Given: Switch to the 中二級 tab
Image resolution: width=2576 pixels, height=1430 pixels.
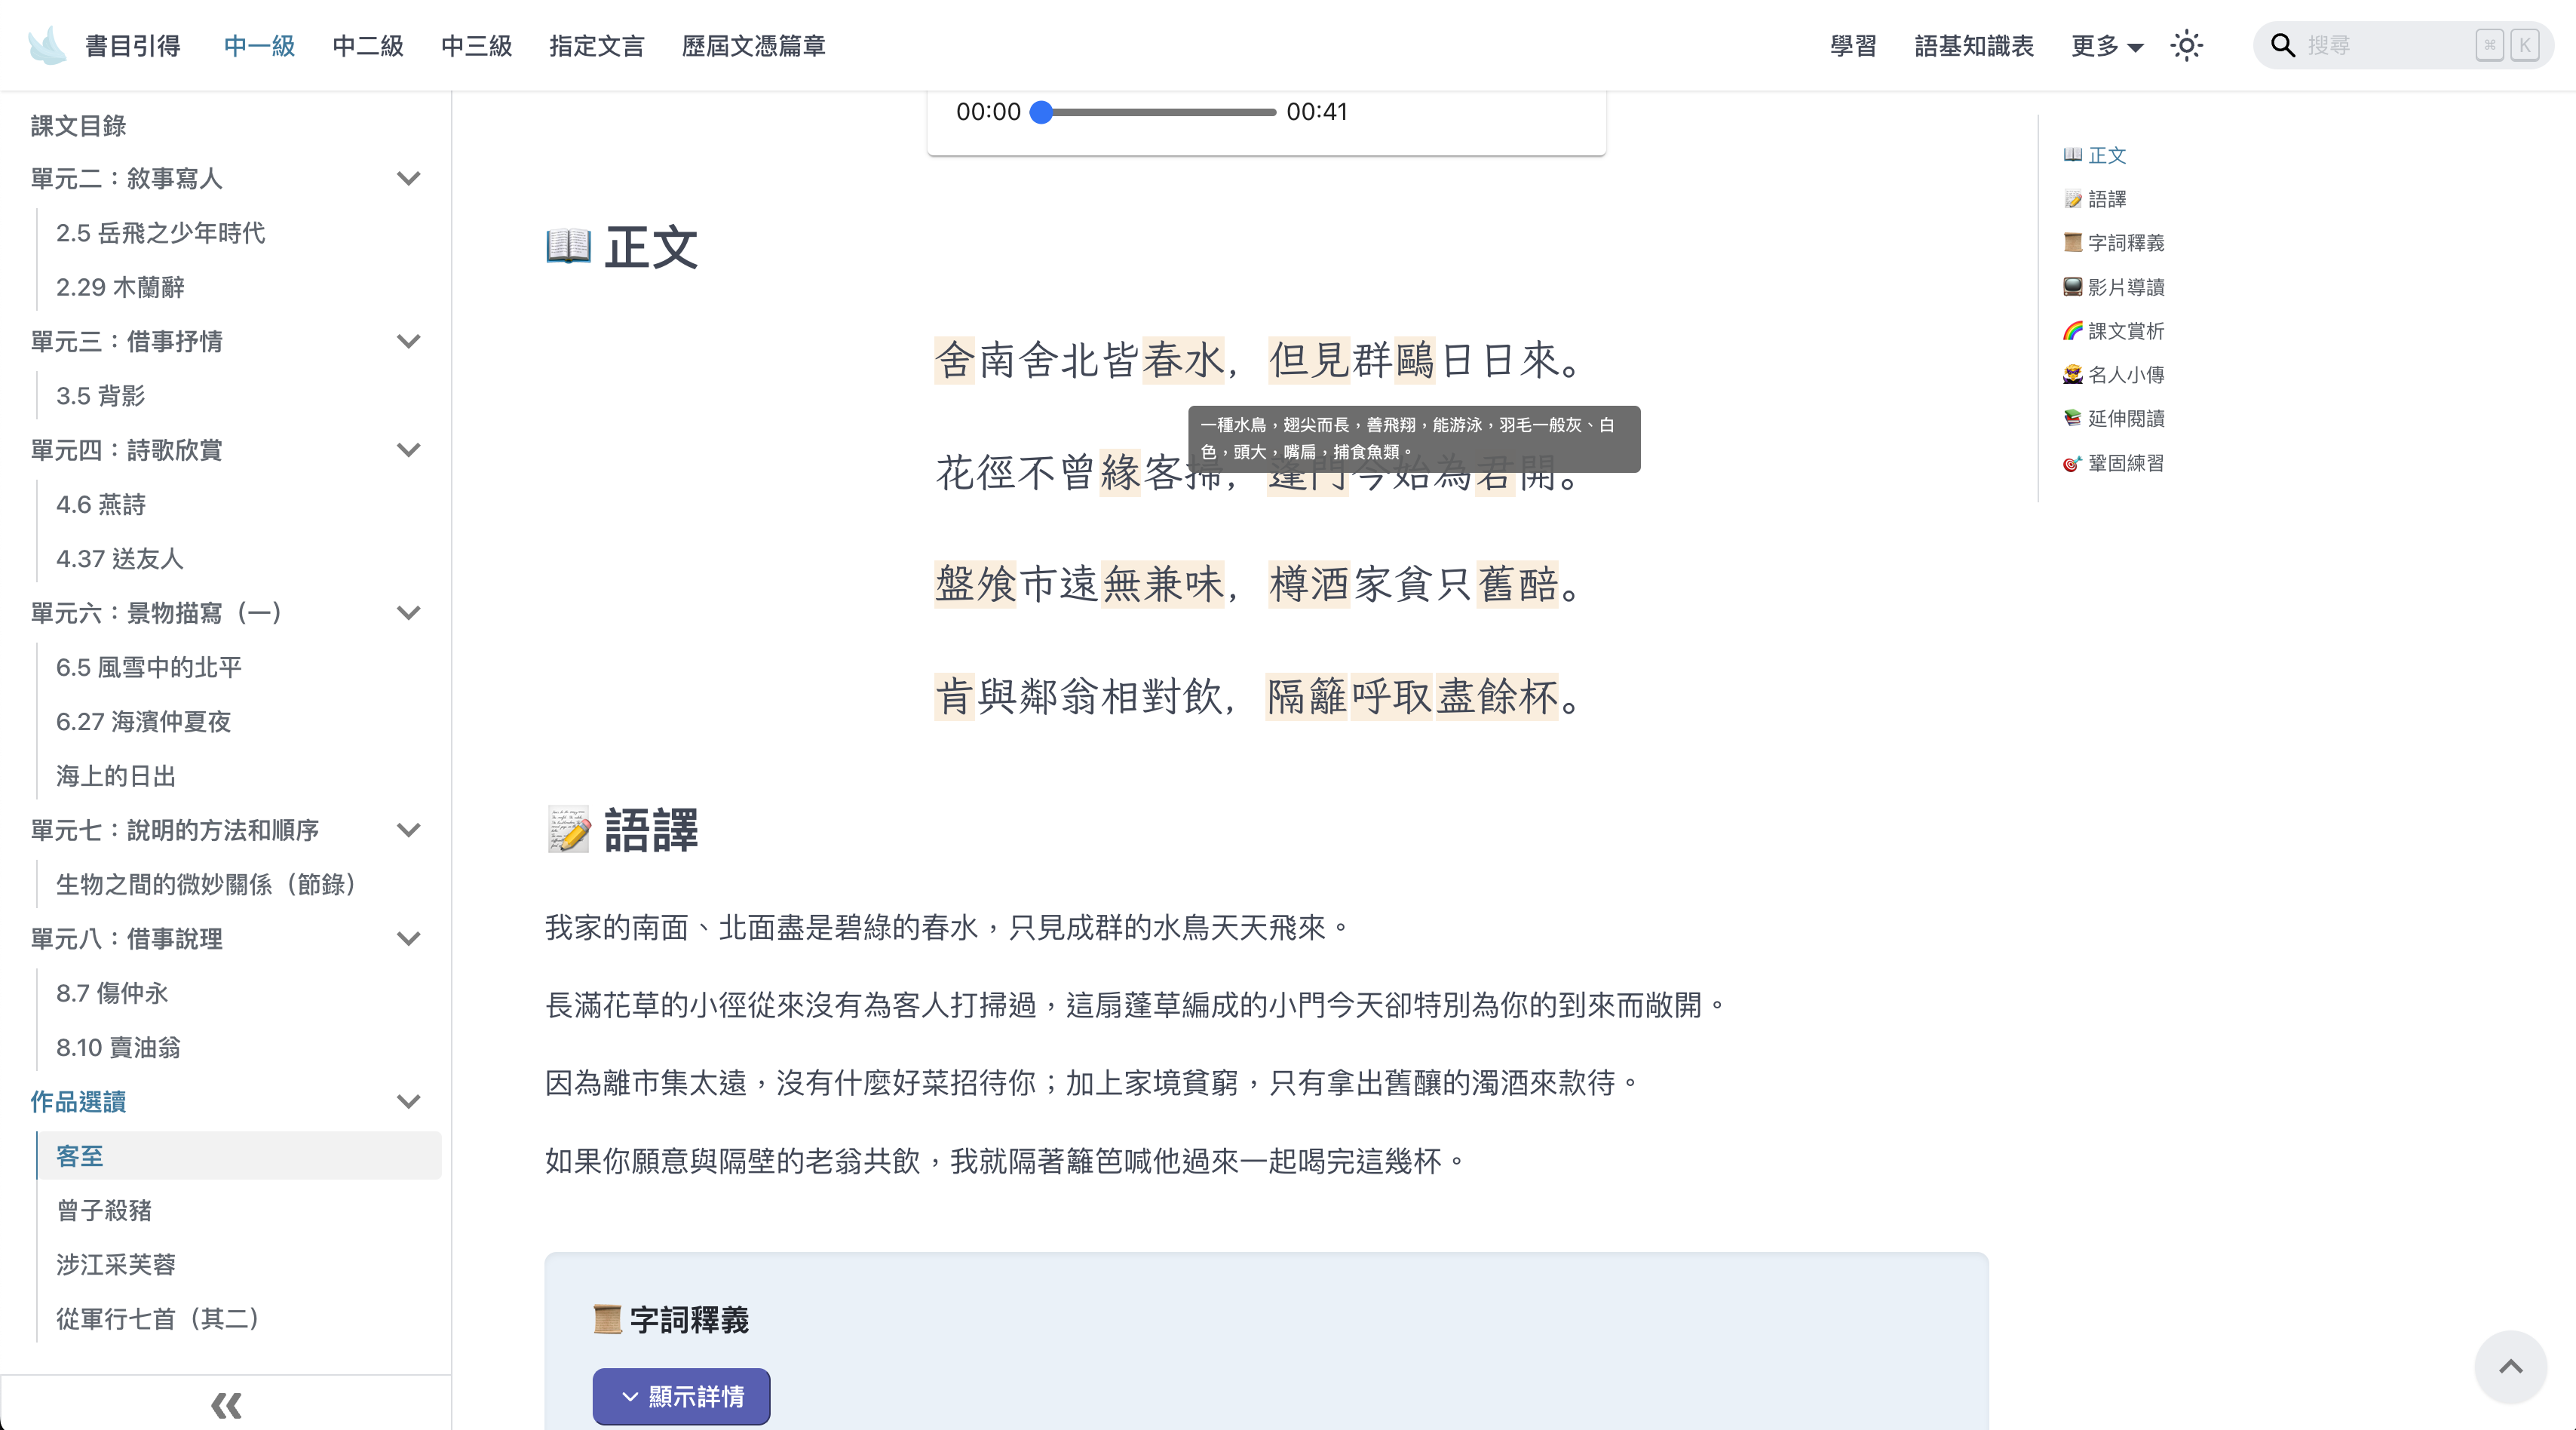Looking at the screenshot, I should [x=368, y=46].
